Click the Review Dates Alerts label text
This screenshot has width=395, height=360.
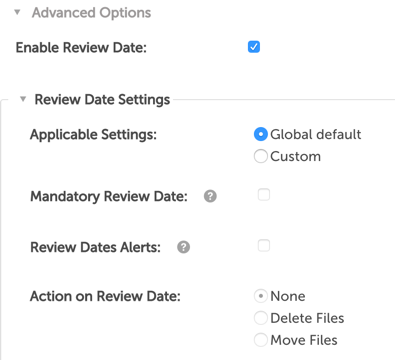coord(95,247)
